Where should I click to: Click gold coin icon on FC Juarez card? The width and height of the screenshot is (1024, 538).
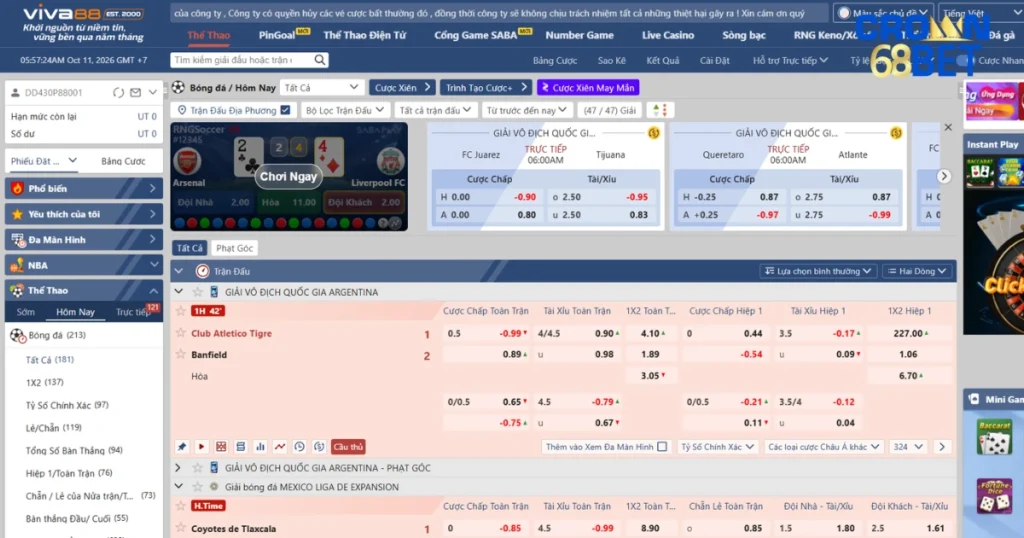pos(653,133)
